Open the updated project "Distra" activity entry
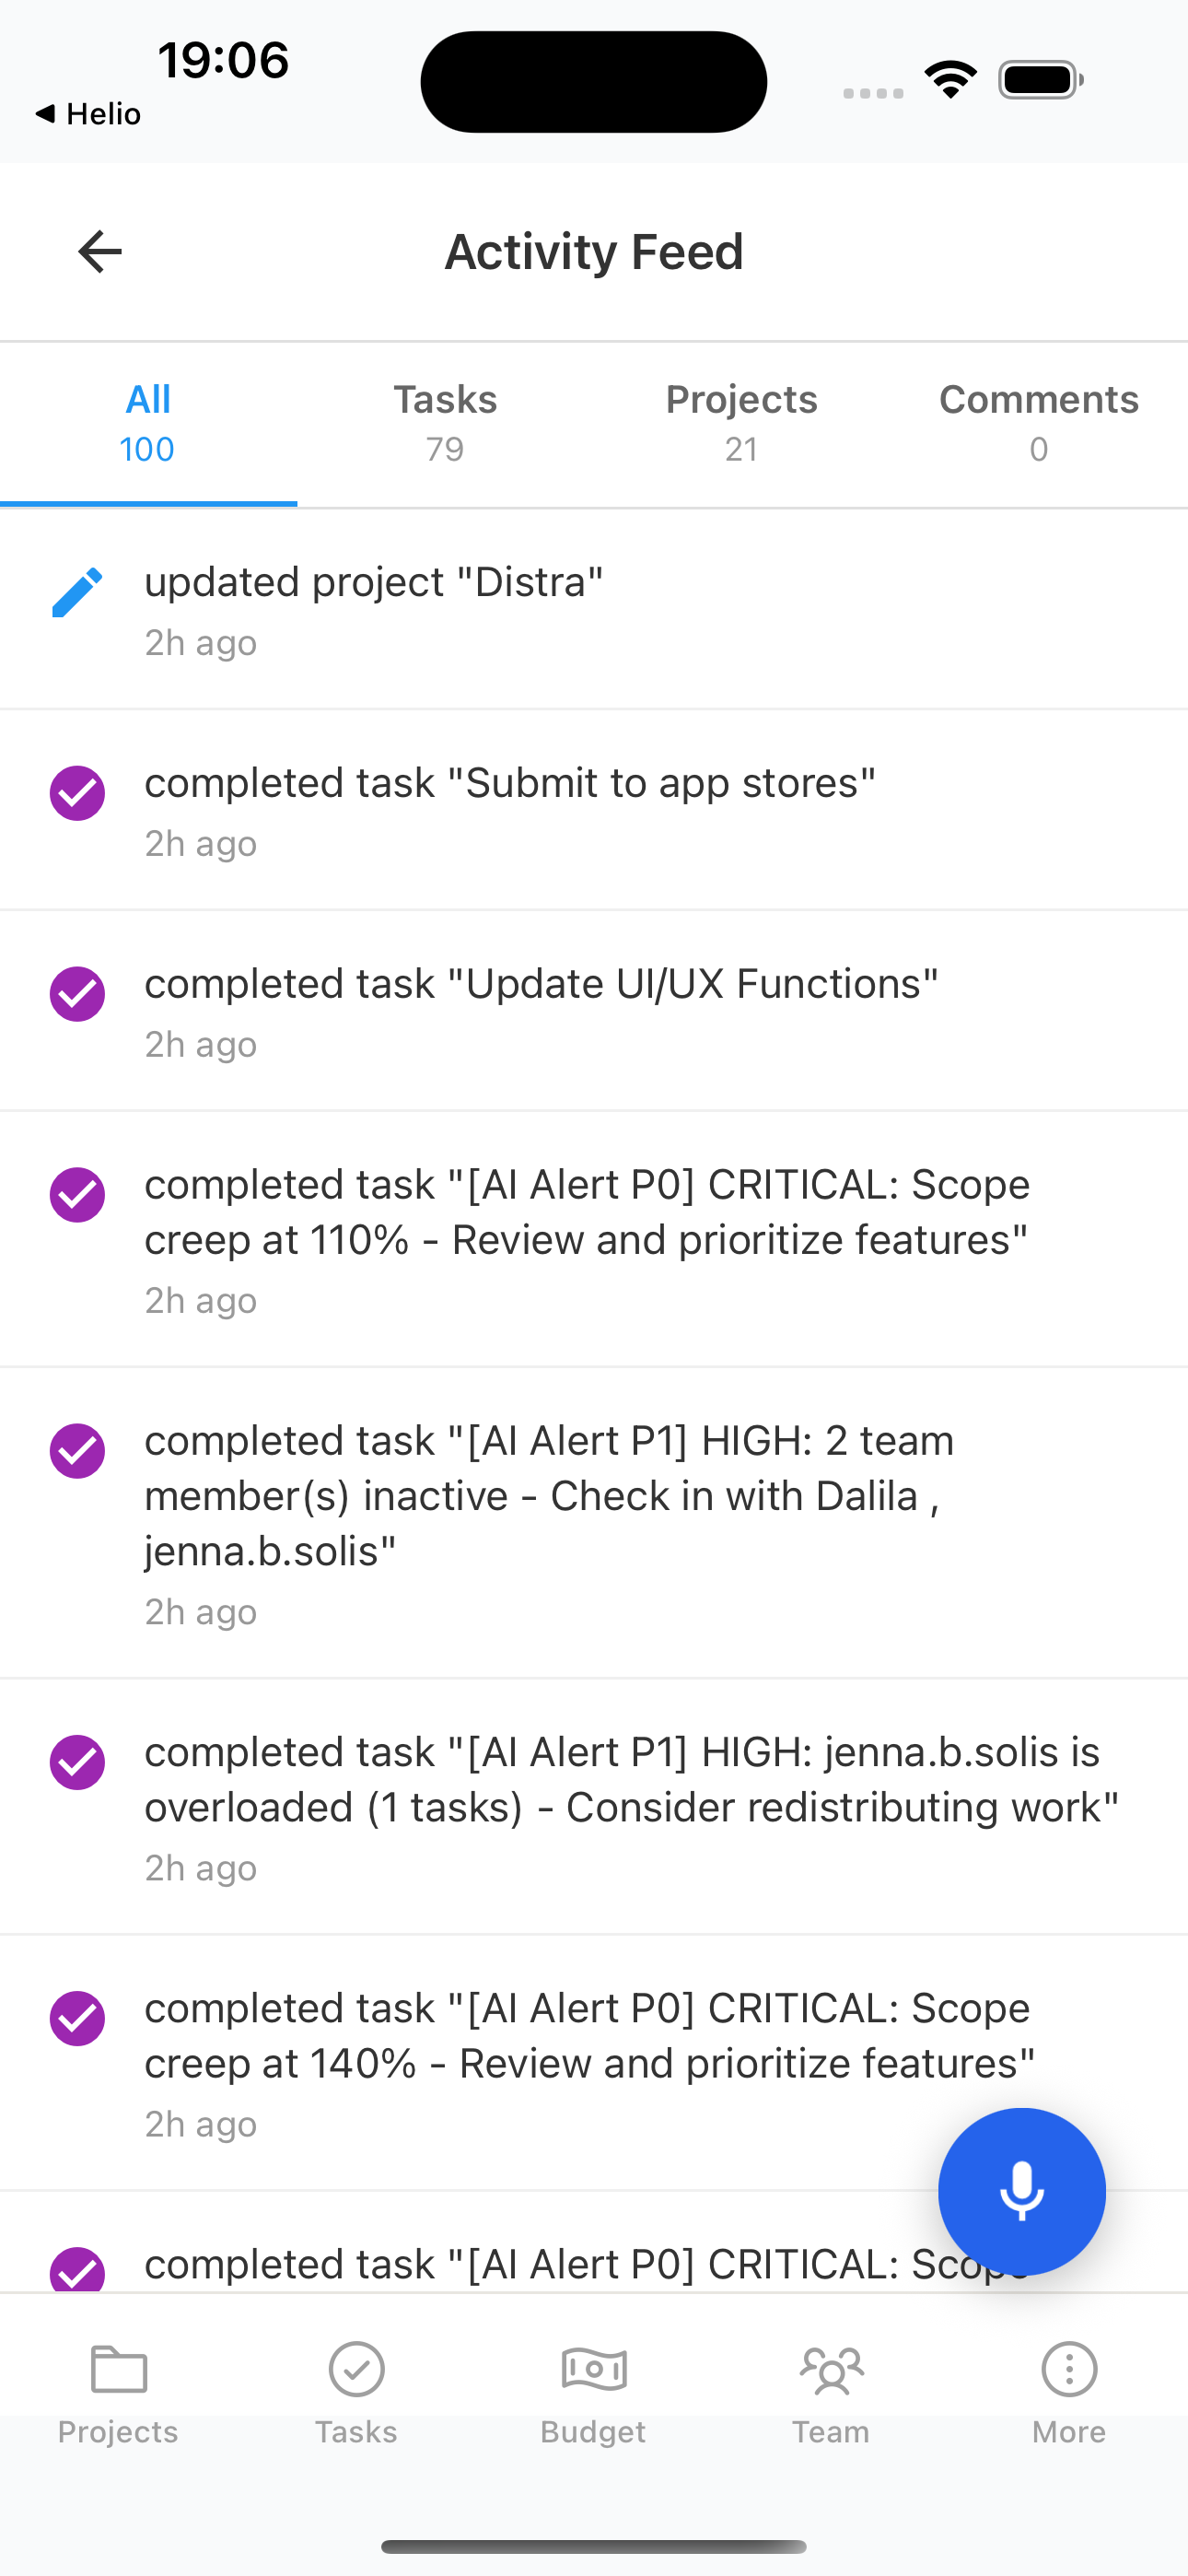The width and height of the screenshot is (1188, 2576). tap(594, 607)
